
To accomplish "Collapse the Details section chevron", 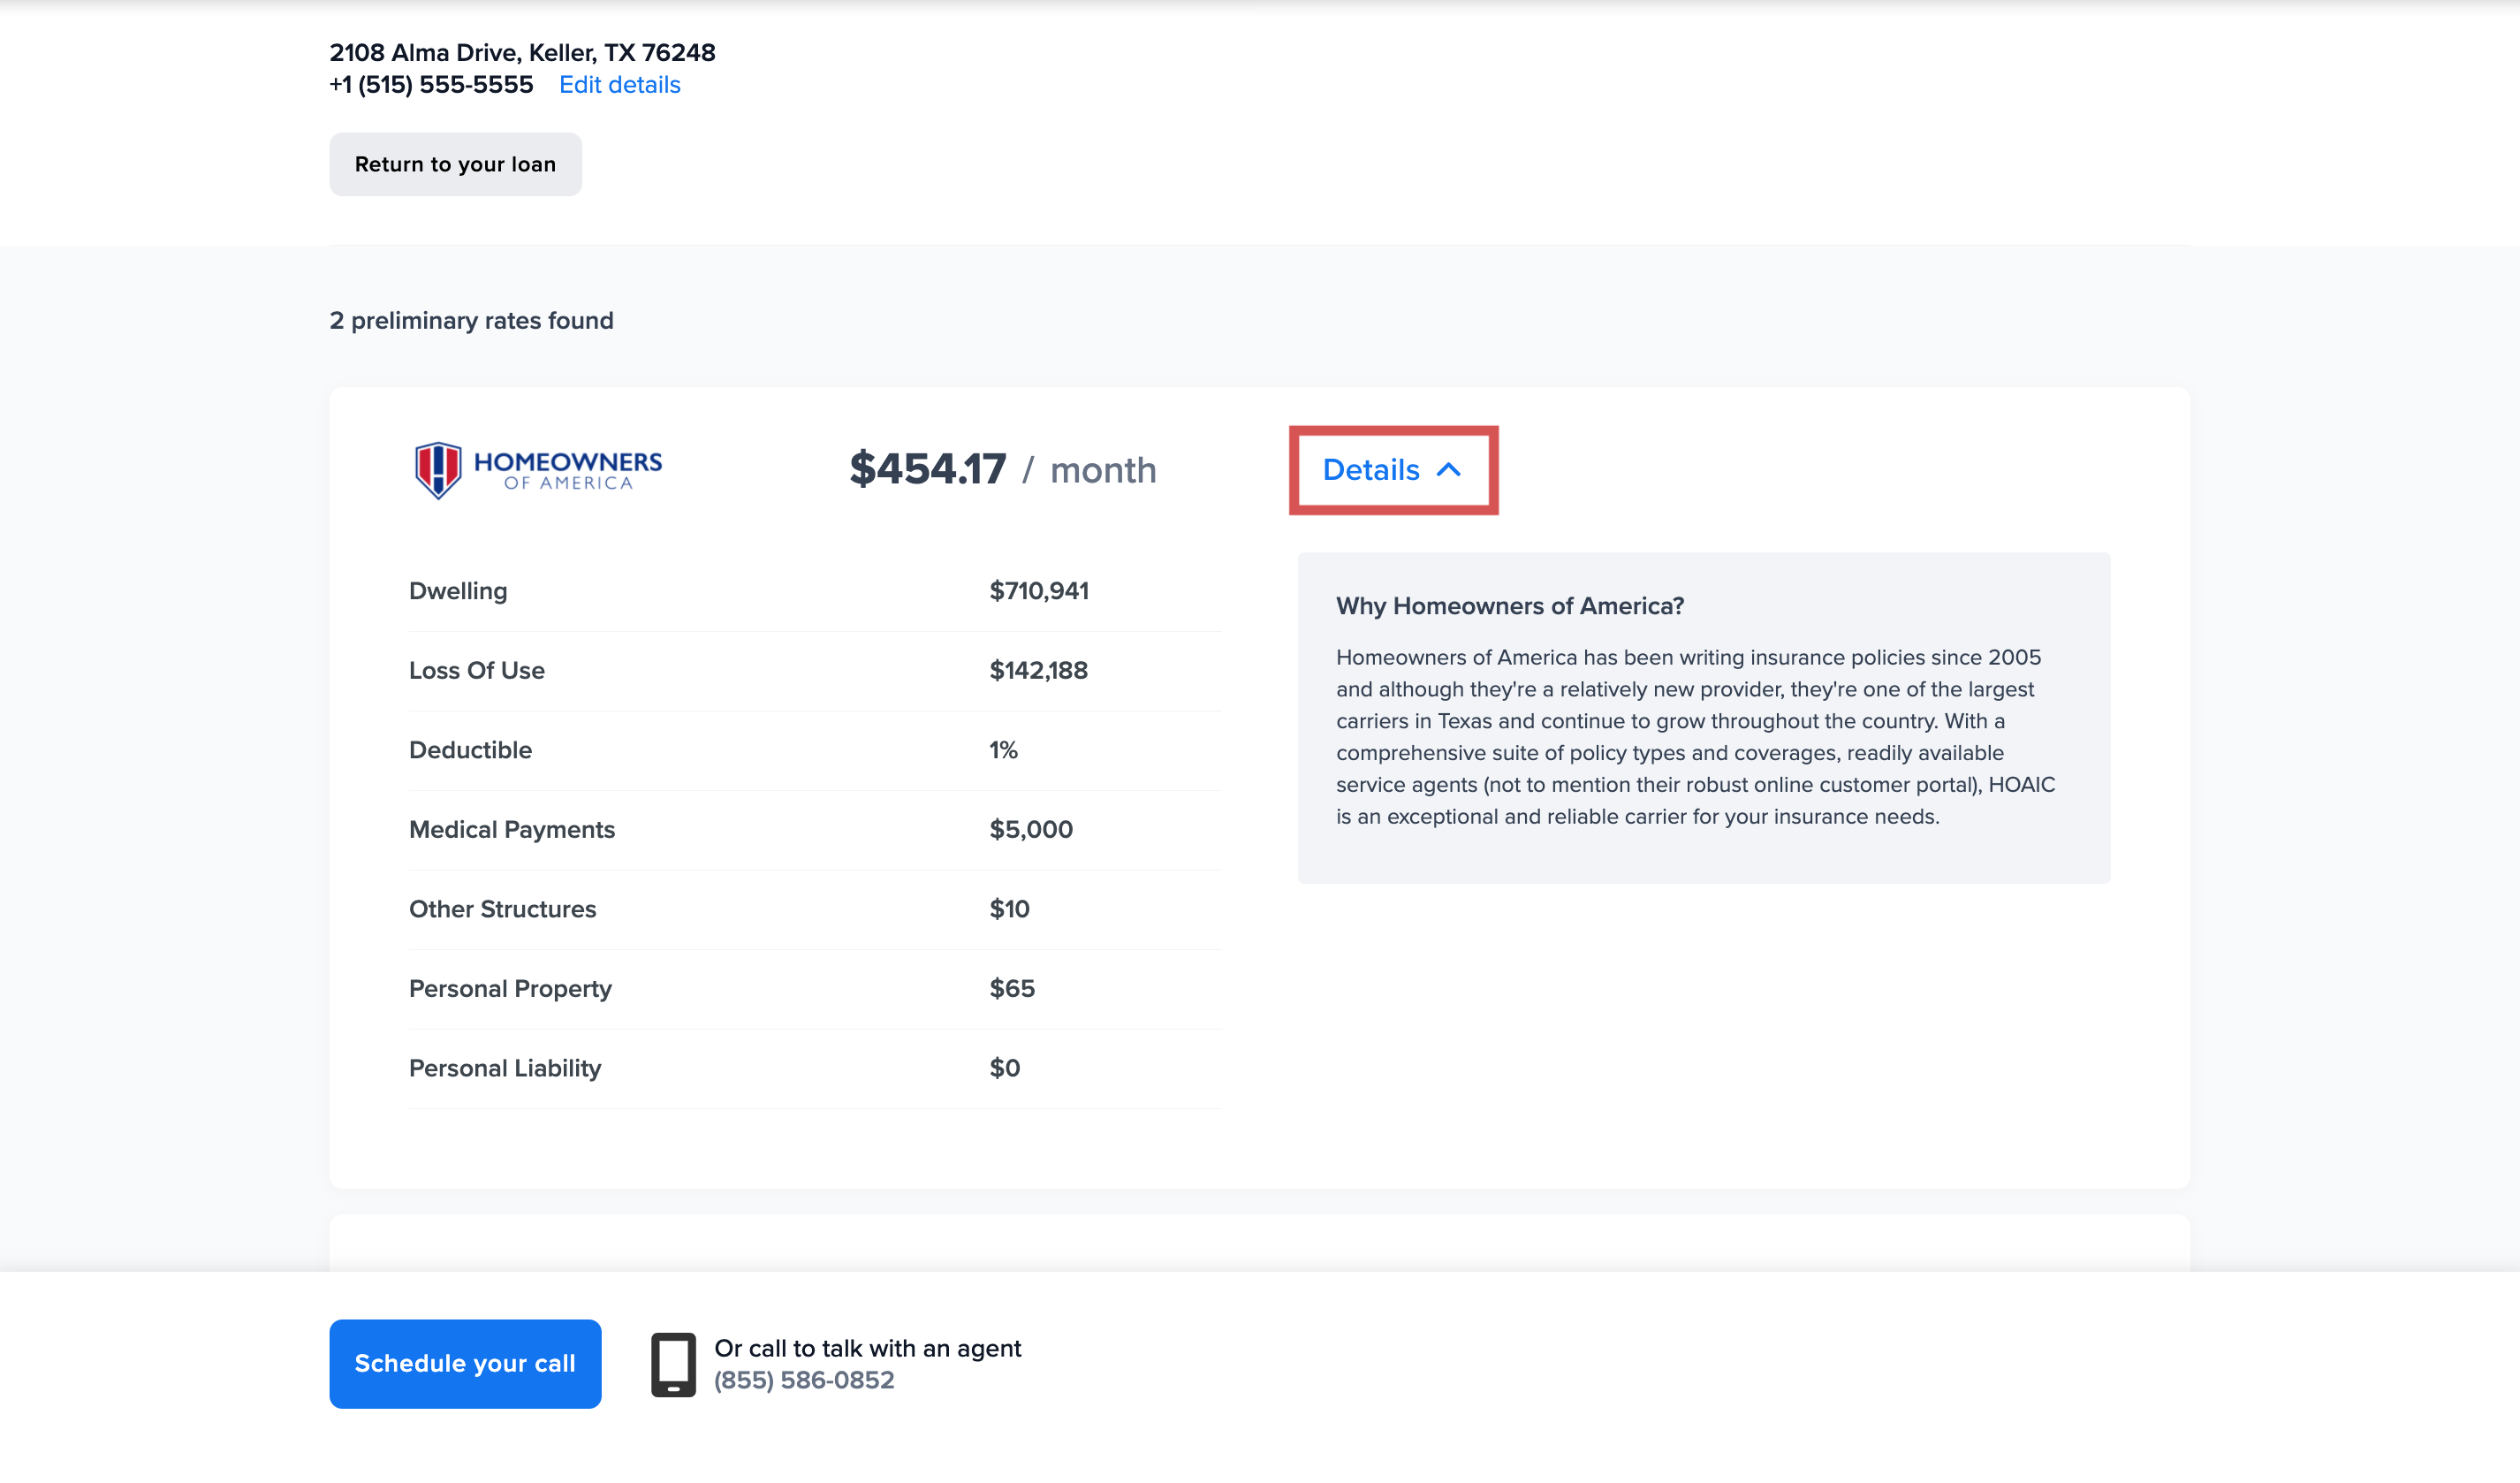I will click(x=1448, y=470).
